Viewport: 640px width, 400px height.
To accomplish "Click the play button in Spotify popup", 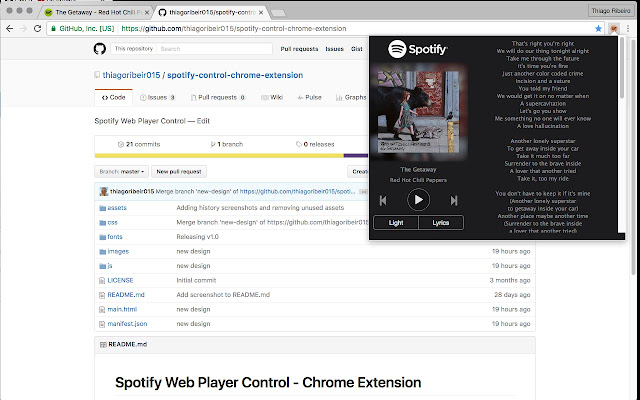I will coord(418,200).
